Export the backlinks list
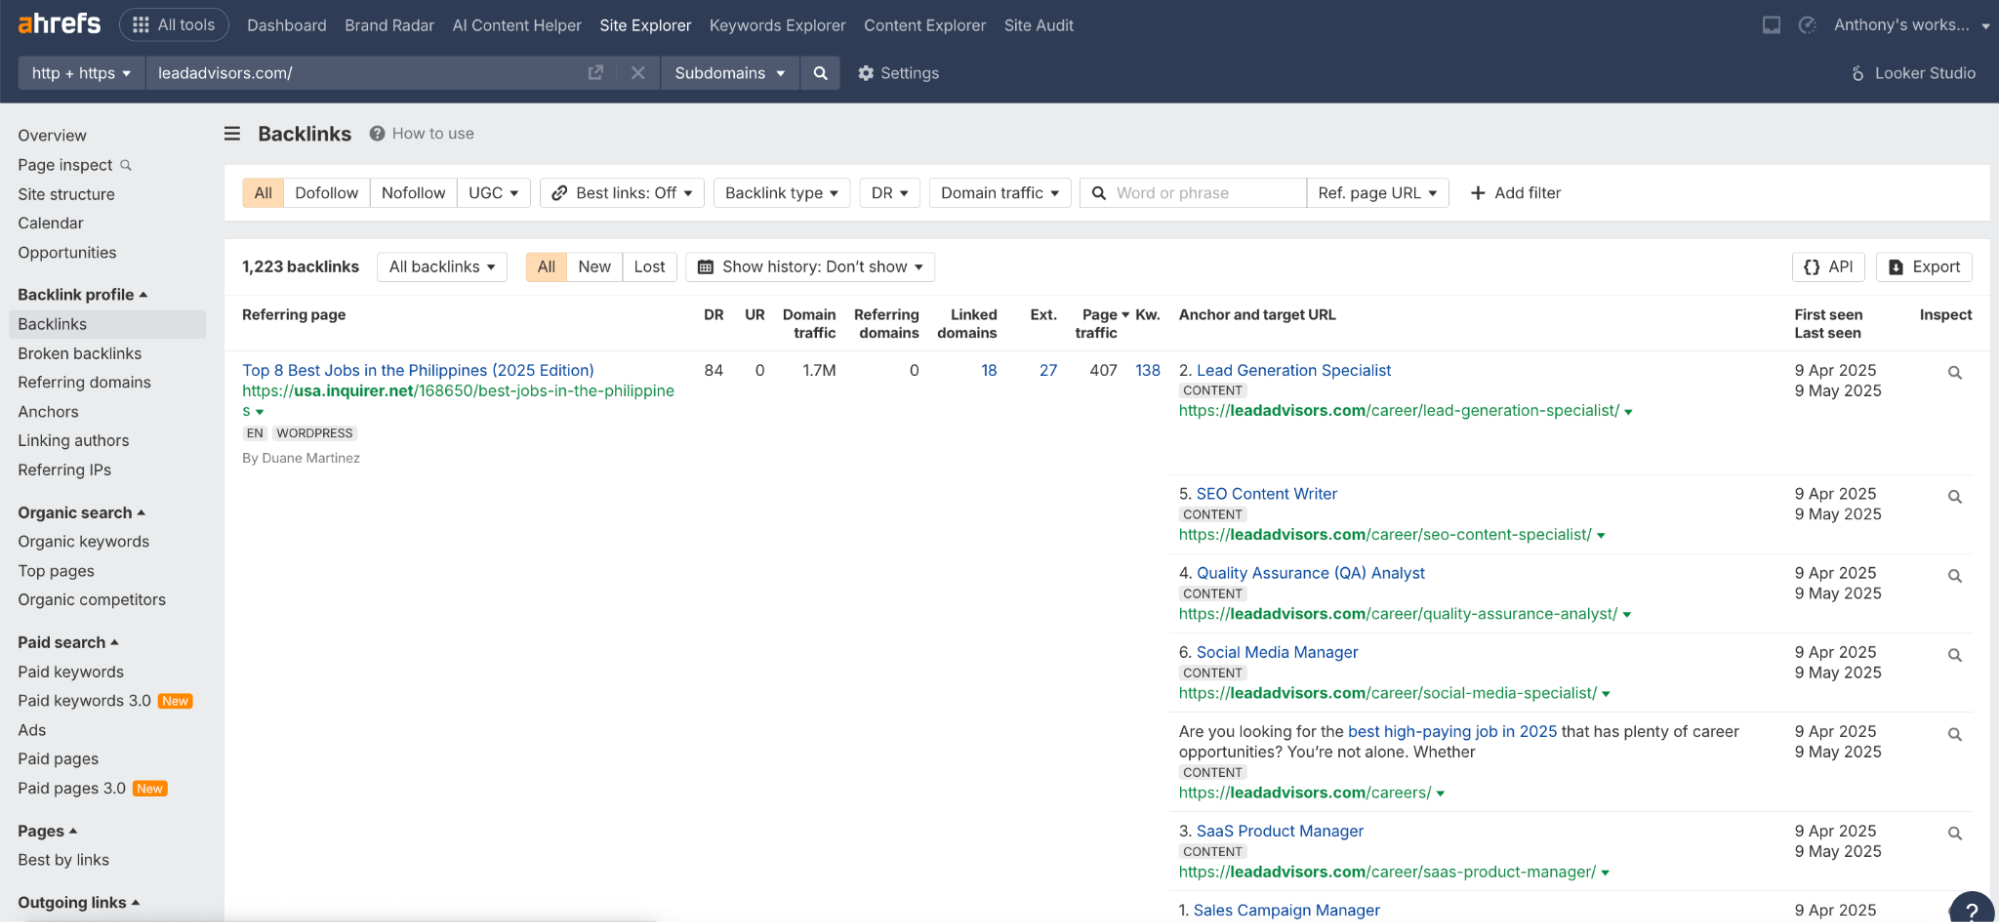The image size is (1999, 923). click(x=1924, y=267)
